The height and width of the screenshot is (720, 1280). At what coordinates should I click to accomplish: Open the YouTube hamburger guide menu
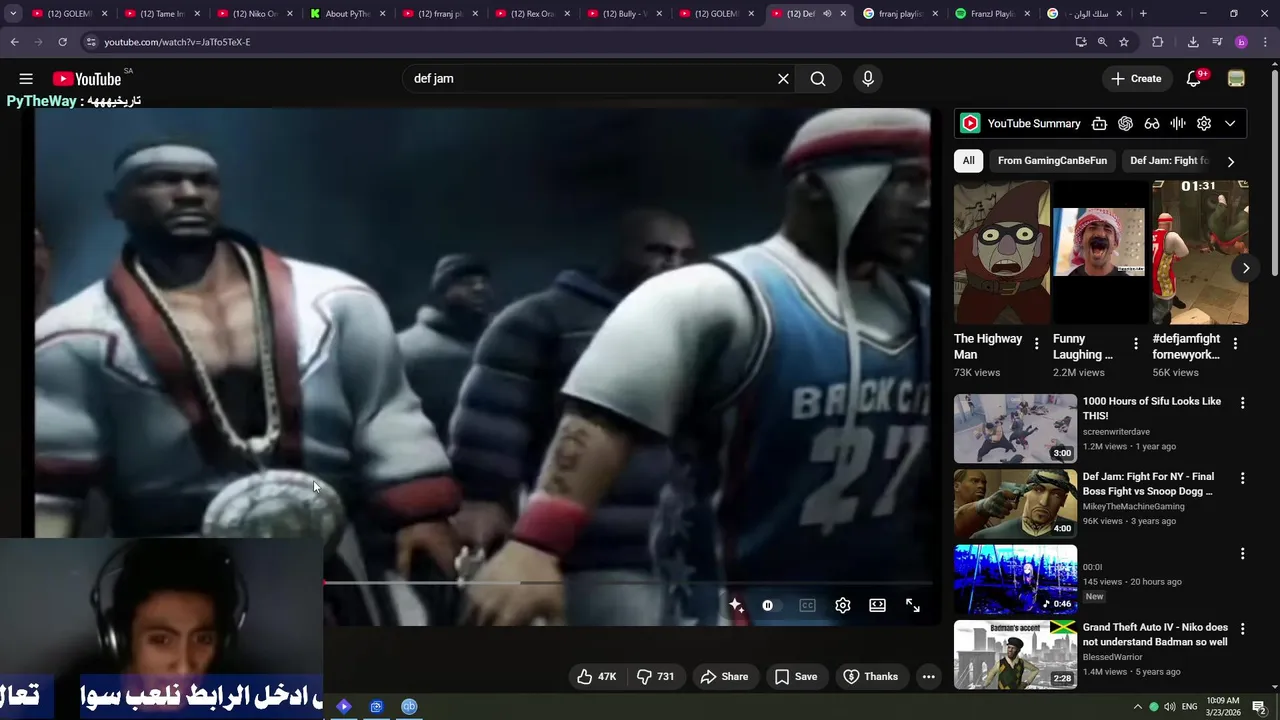26,79
